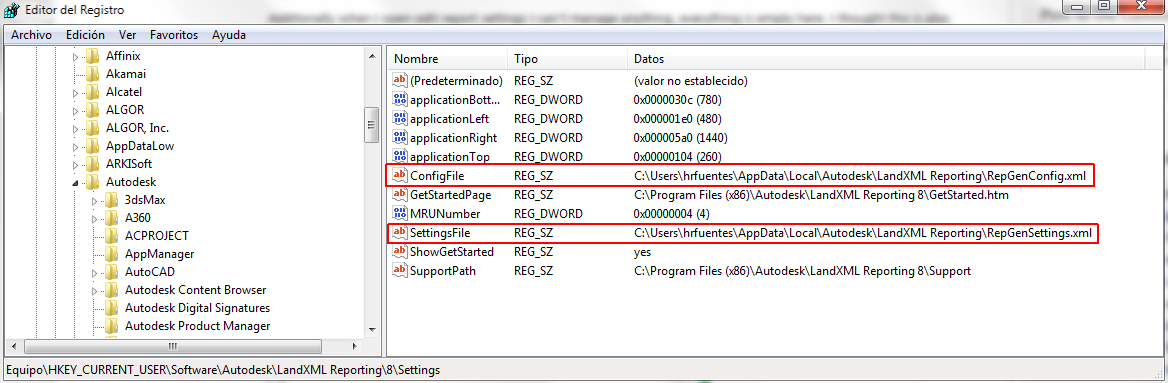1168x383 pixels.
Task: Click the ShowGetStarted value 'yes'
Action: [642, 252]
